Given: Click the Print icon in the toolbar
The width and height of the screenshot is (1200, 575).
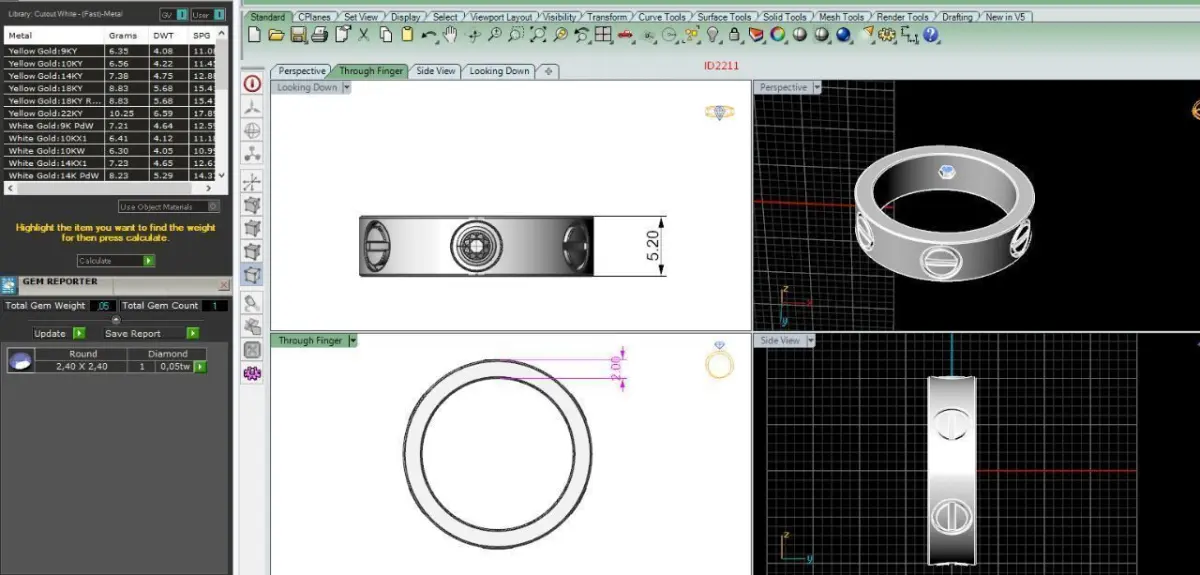Looking at the screenshot, I should point(319,34).
